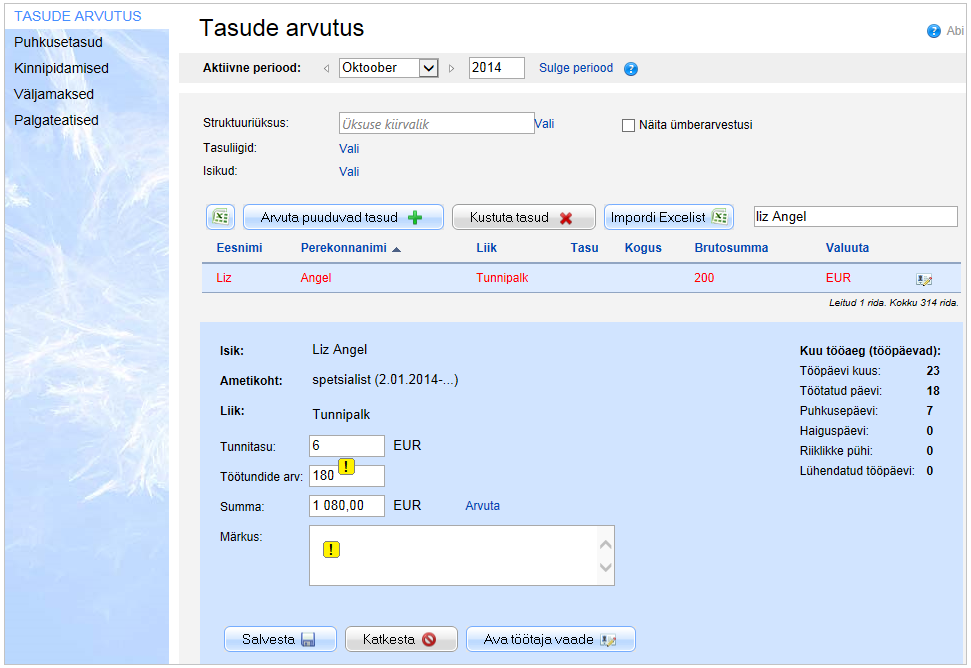Click the yellow warning icon in Märkus box

coord(332,548)
